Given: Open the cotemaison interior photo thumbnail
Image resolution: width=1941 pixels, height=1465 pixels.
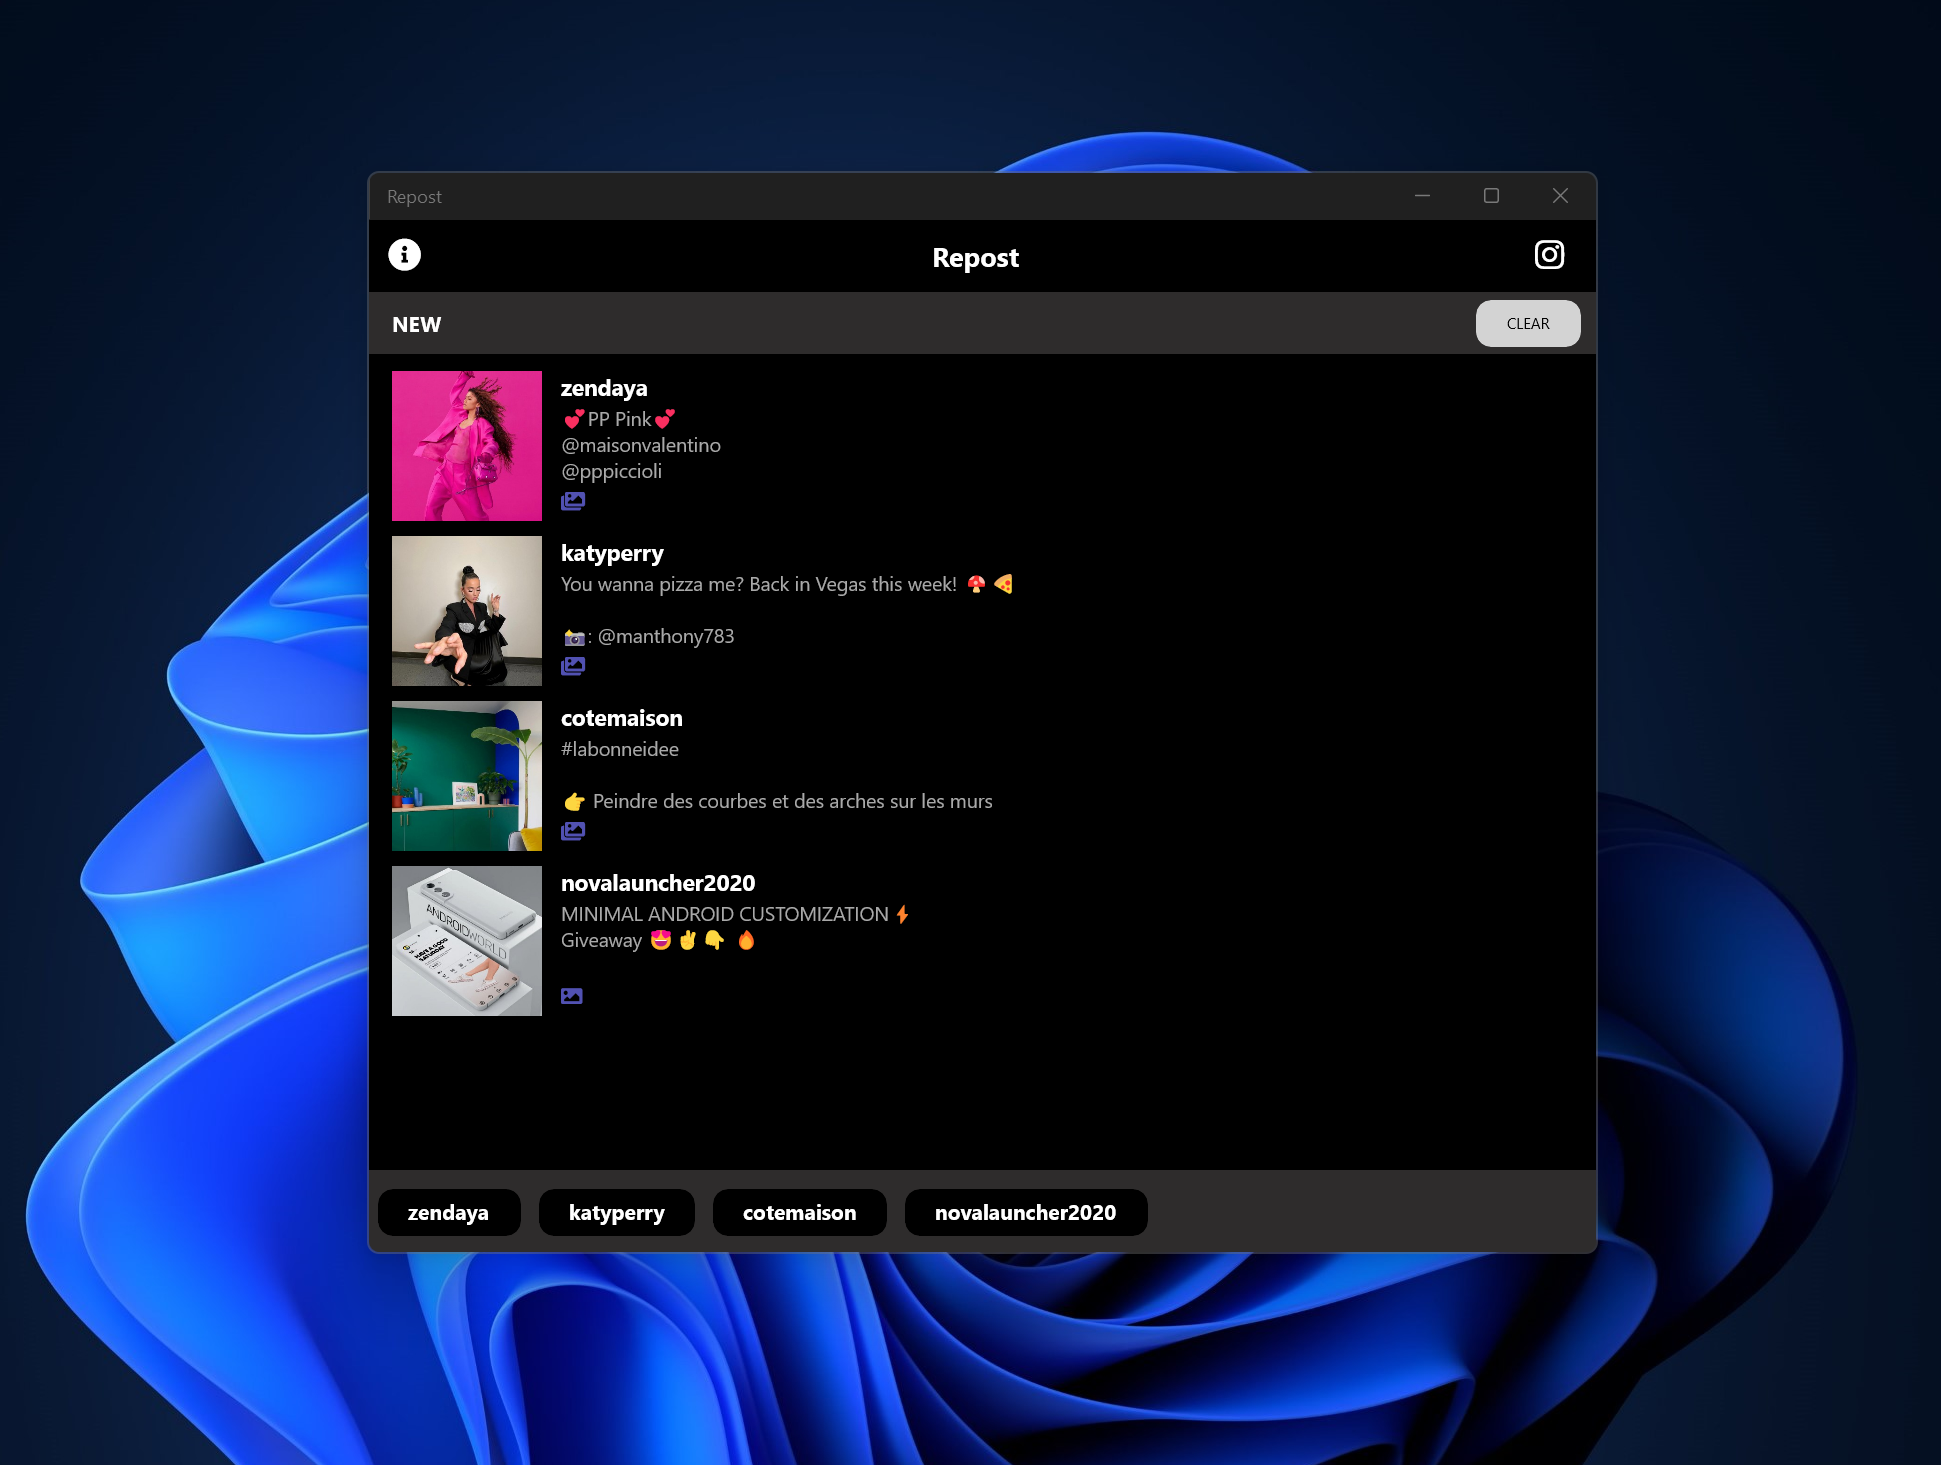Looking at the screenshot, I should (x=466, y=775).
